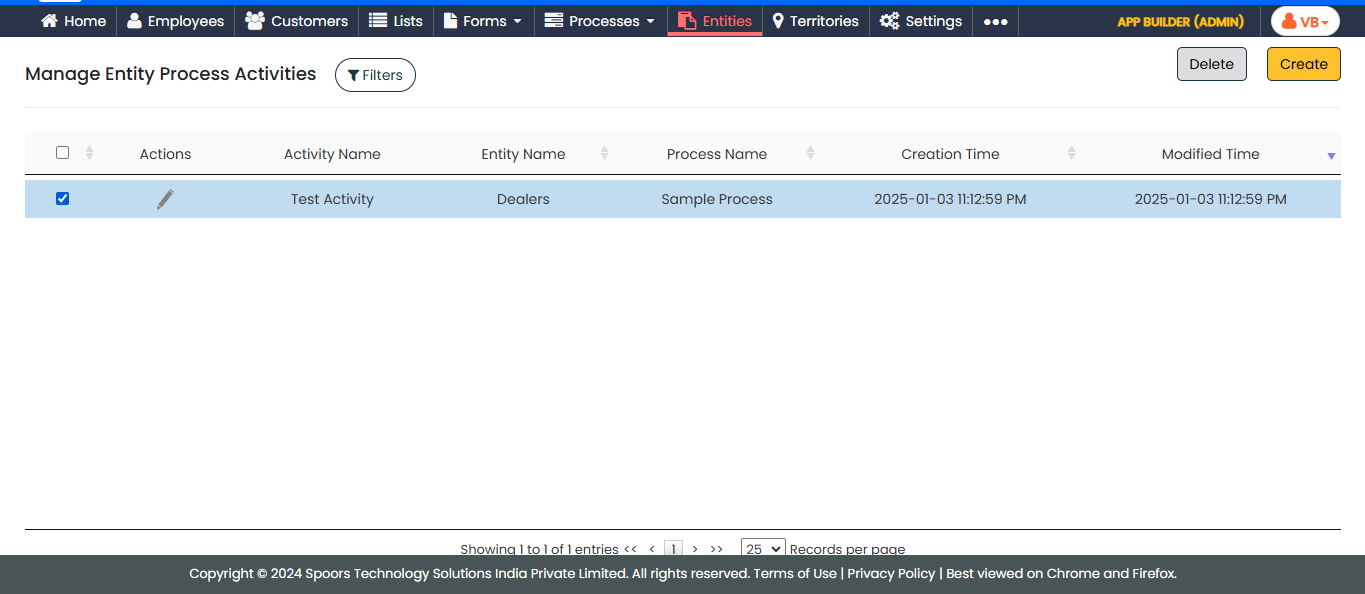The width and height of the screenshot is (1365, 594).
Task: Open the Territories menu item
Action: pos(815,21)
